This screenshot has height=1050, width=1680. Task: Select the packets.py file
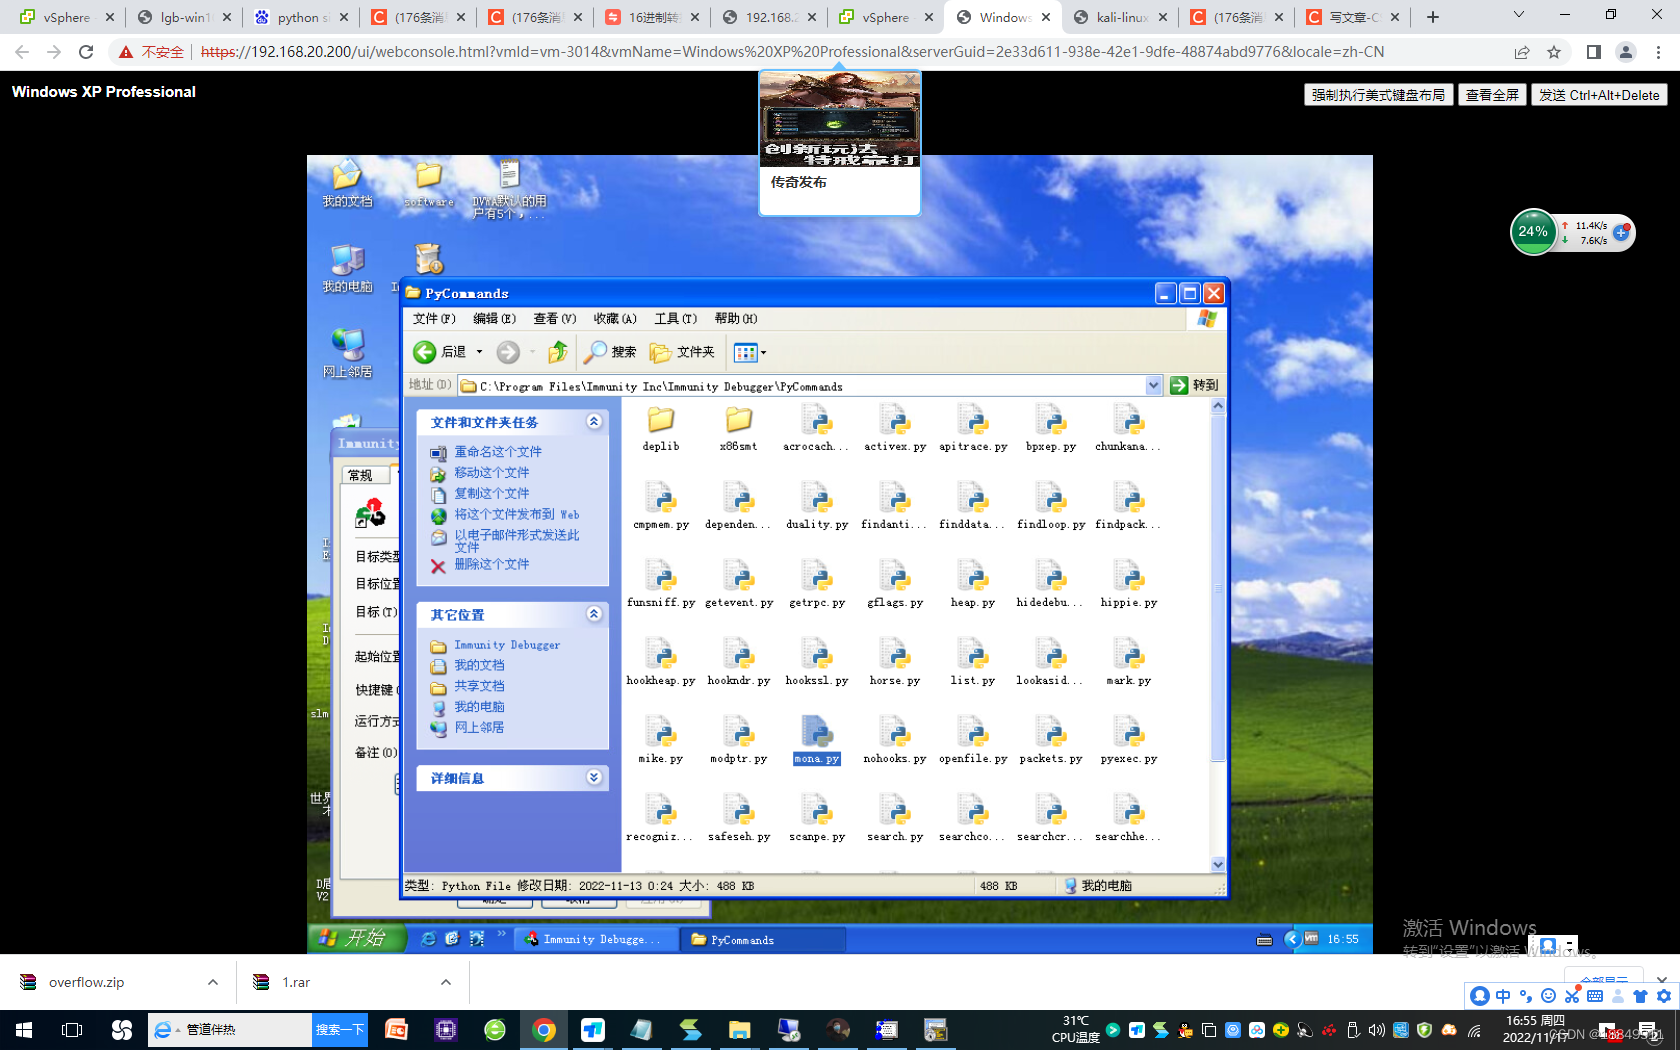1051,741
